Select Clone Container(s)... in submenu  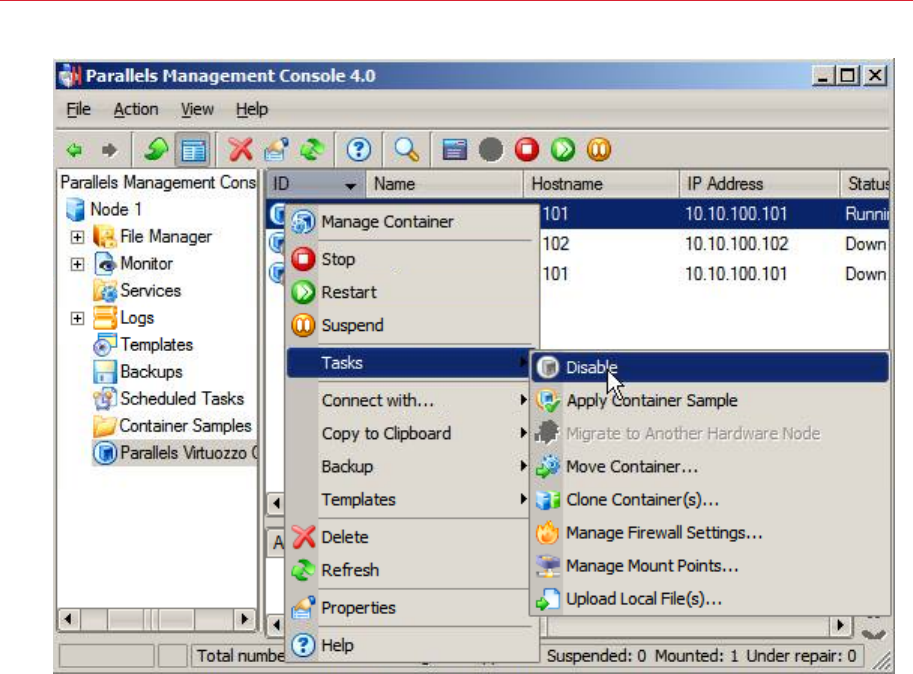[710, 500]
